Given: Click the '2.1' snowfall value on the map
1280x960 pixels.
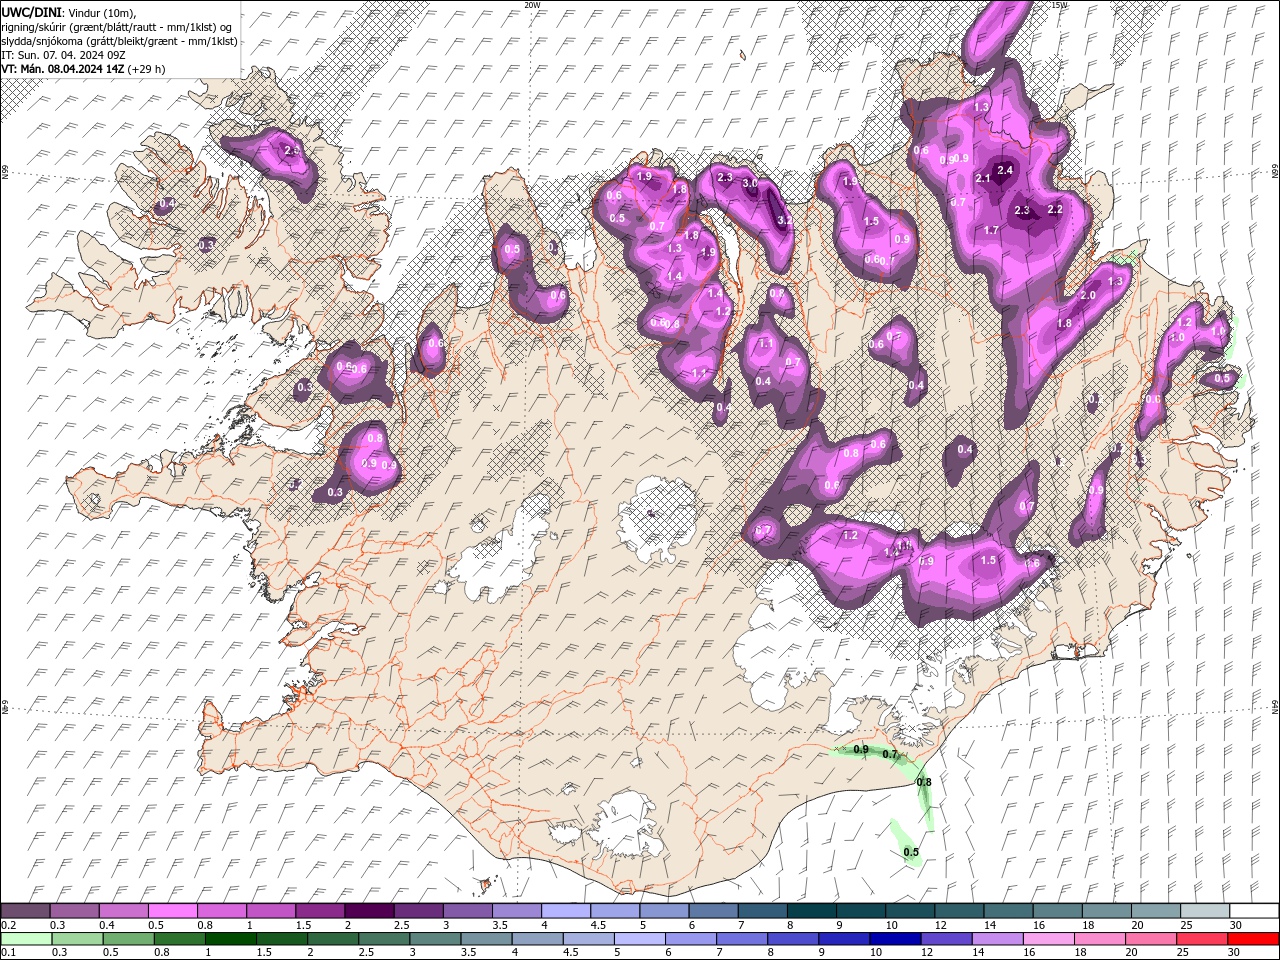Looking at the screenshot, I should coord(982,179).
